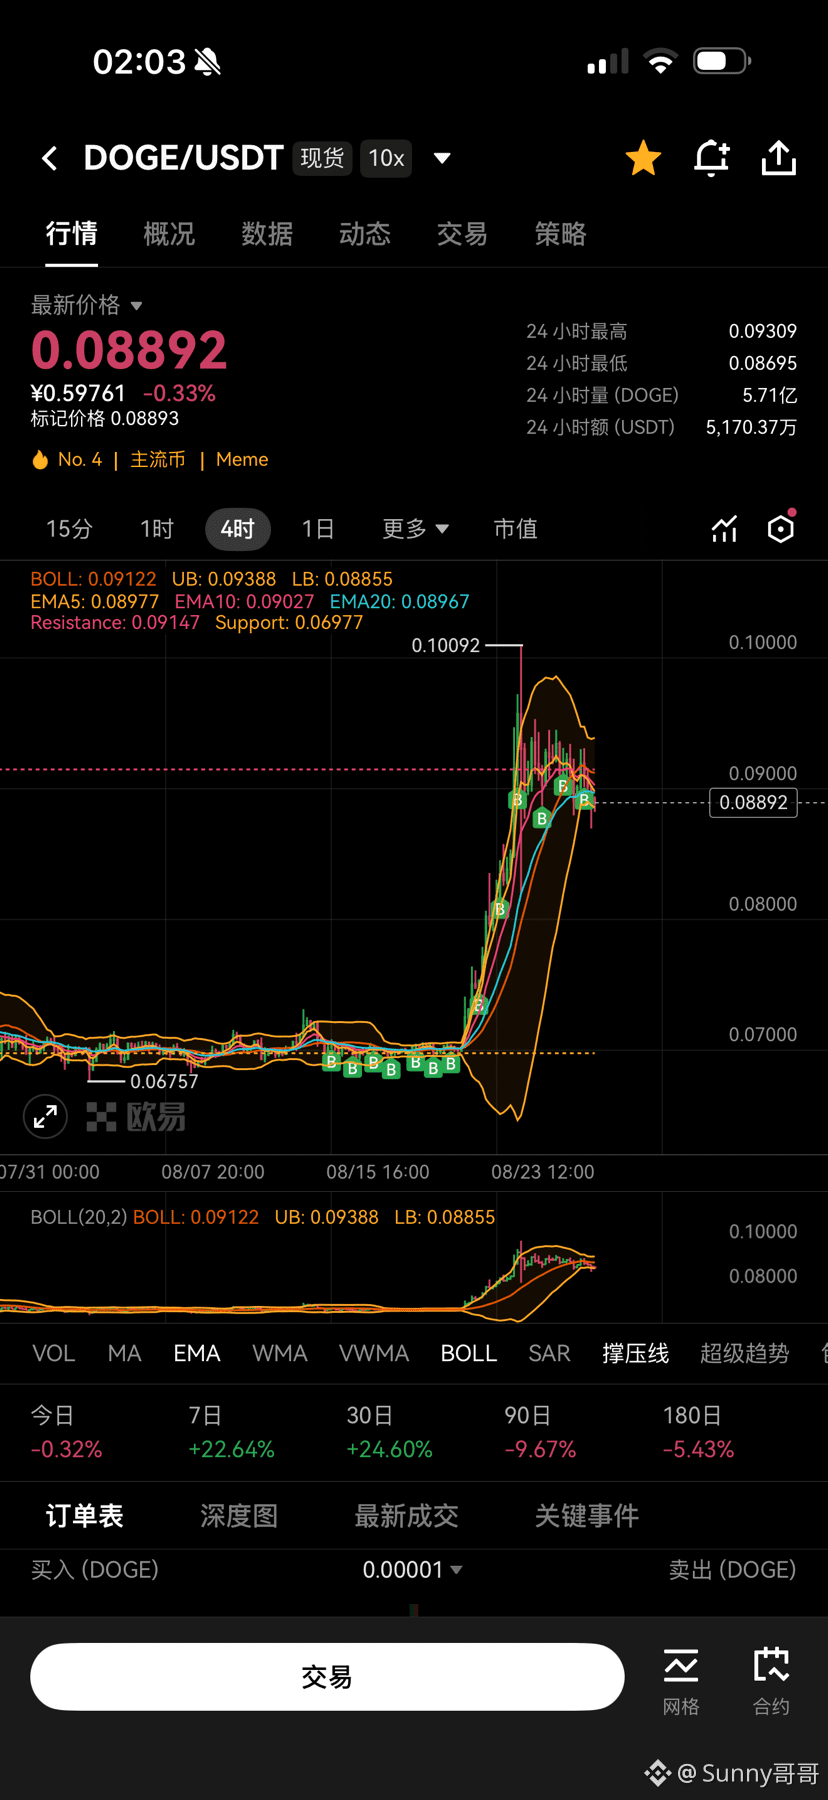The image size is (828, 1800).
Task: Tap the battery status icon
Action: pyautogui.click(x=722, y=62)
